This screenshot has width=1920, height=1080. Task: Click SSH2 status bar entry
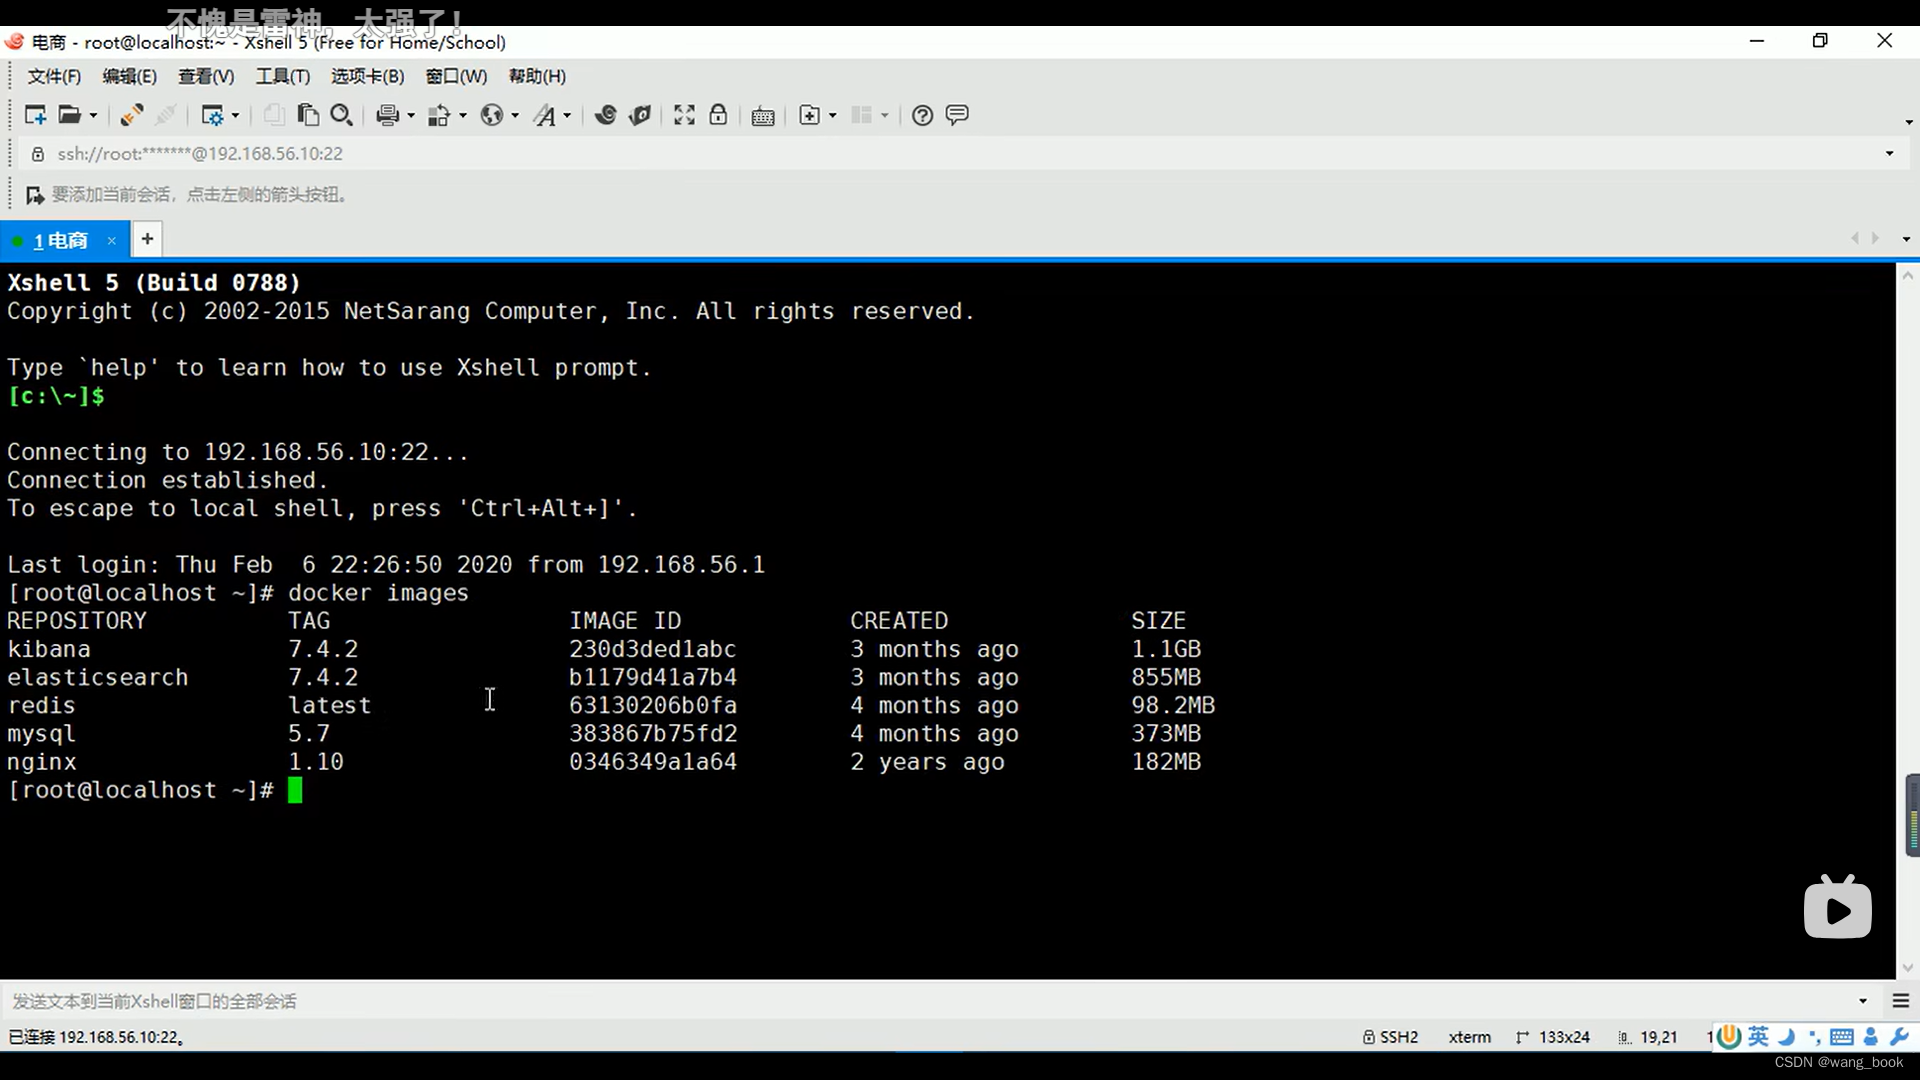pos(1391,1037)
